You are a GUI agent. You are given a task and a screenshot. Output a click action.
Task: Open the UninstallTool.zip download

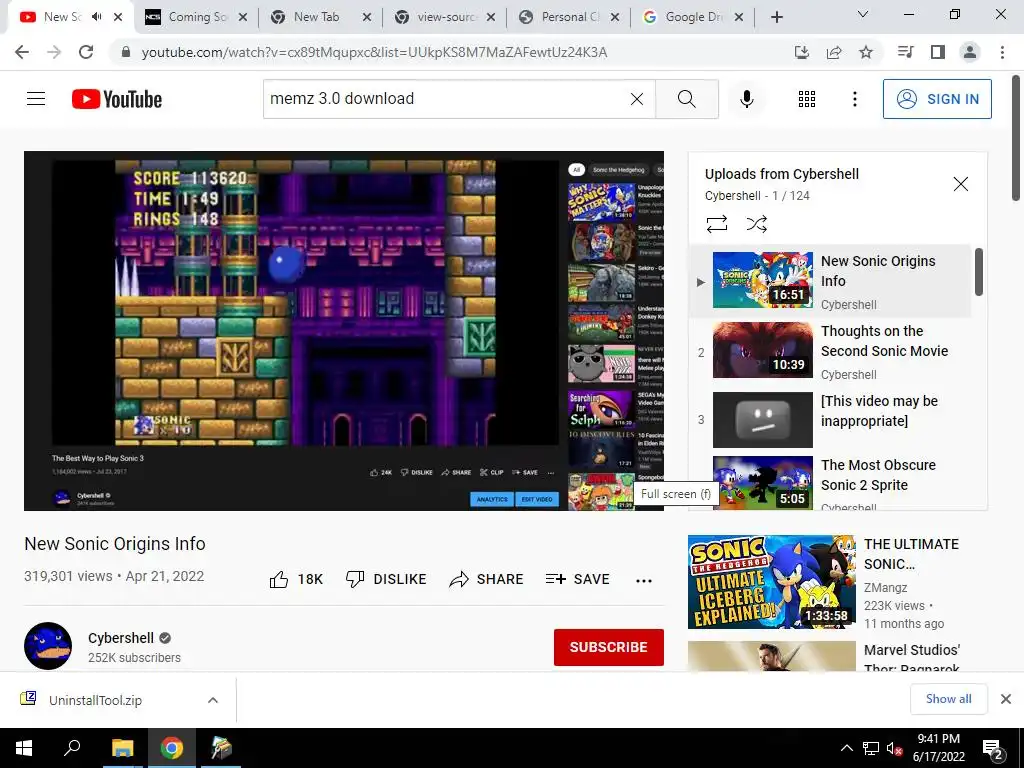point(95,700)
